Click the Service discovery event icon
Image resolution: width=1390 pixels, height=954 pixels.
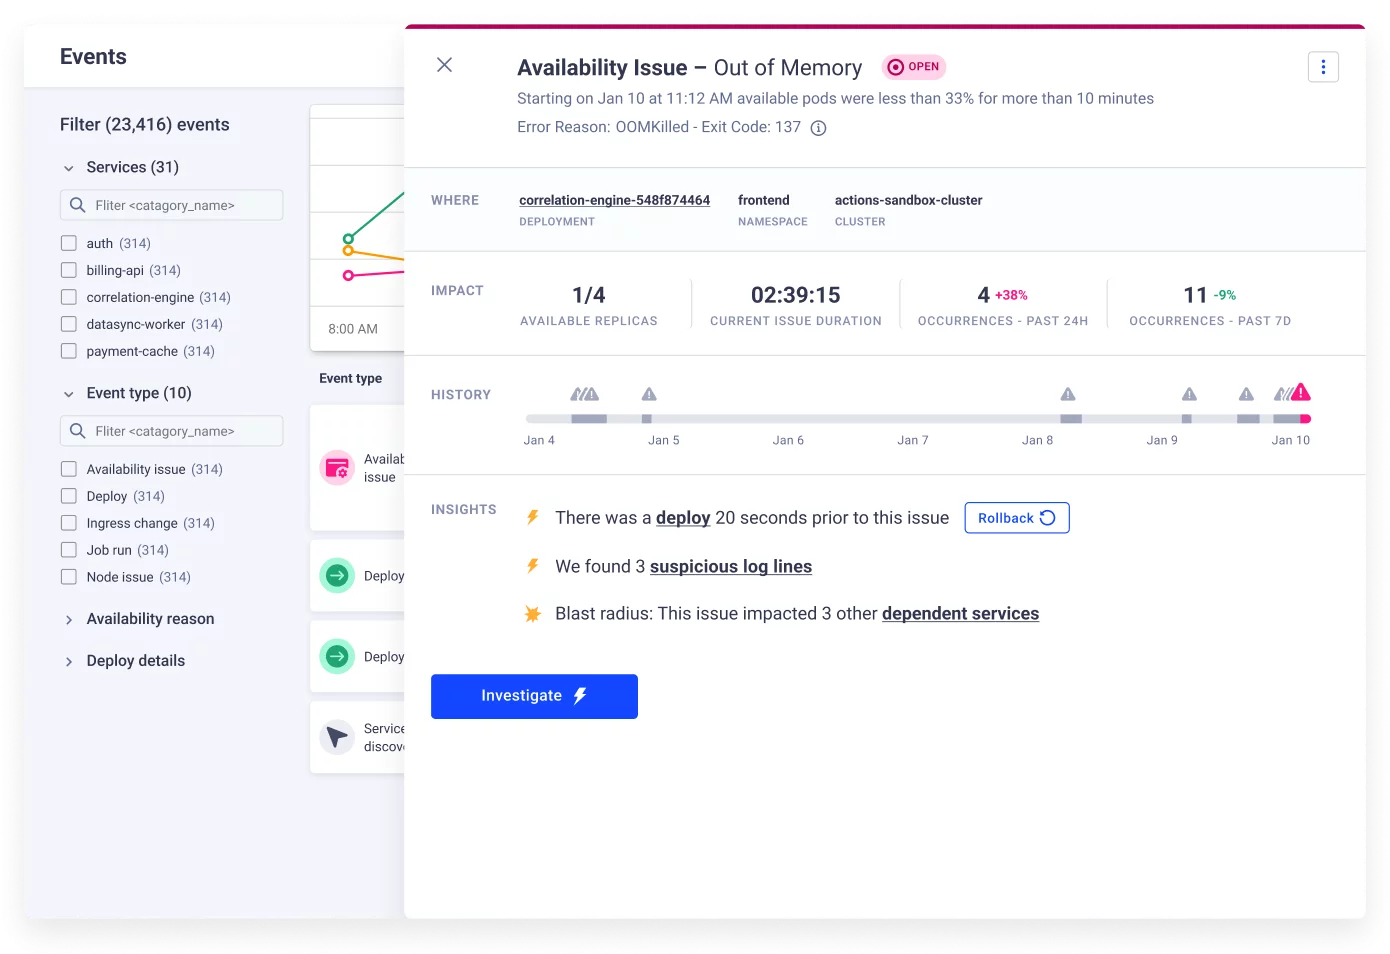(x=337, y=737)
